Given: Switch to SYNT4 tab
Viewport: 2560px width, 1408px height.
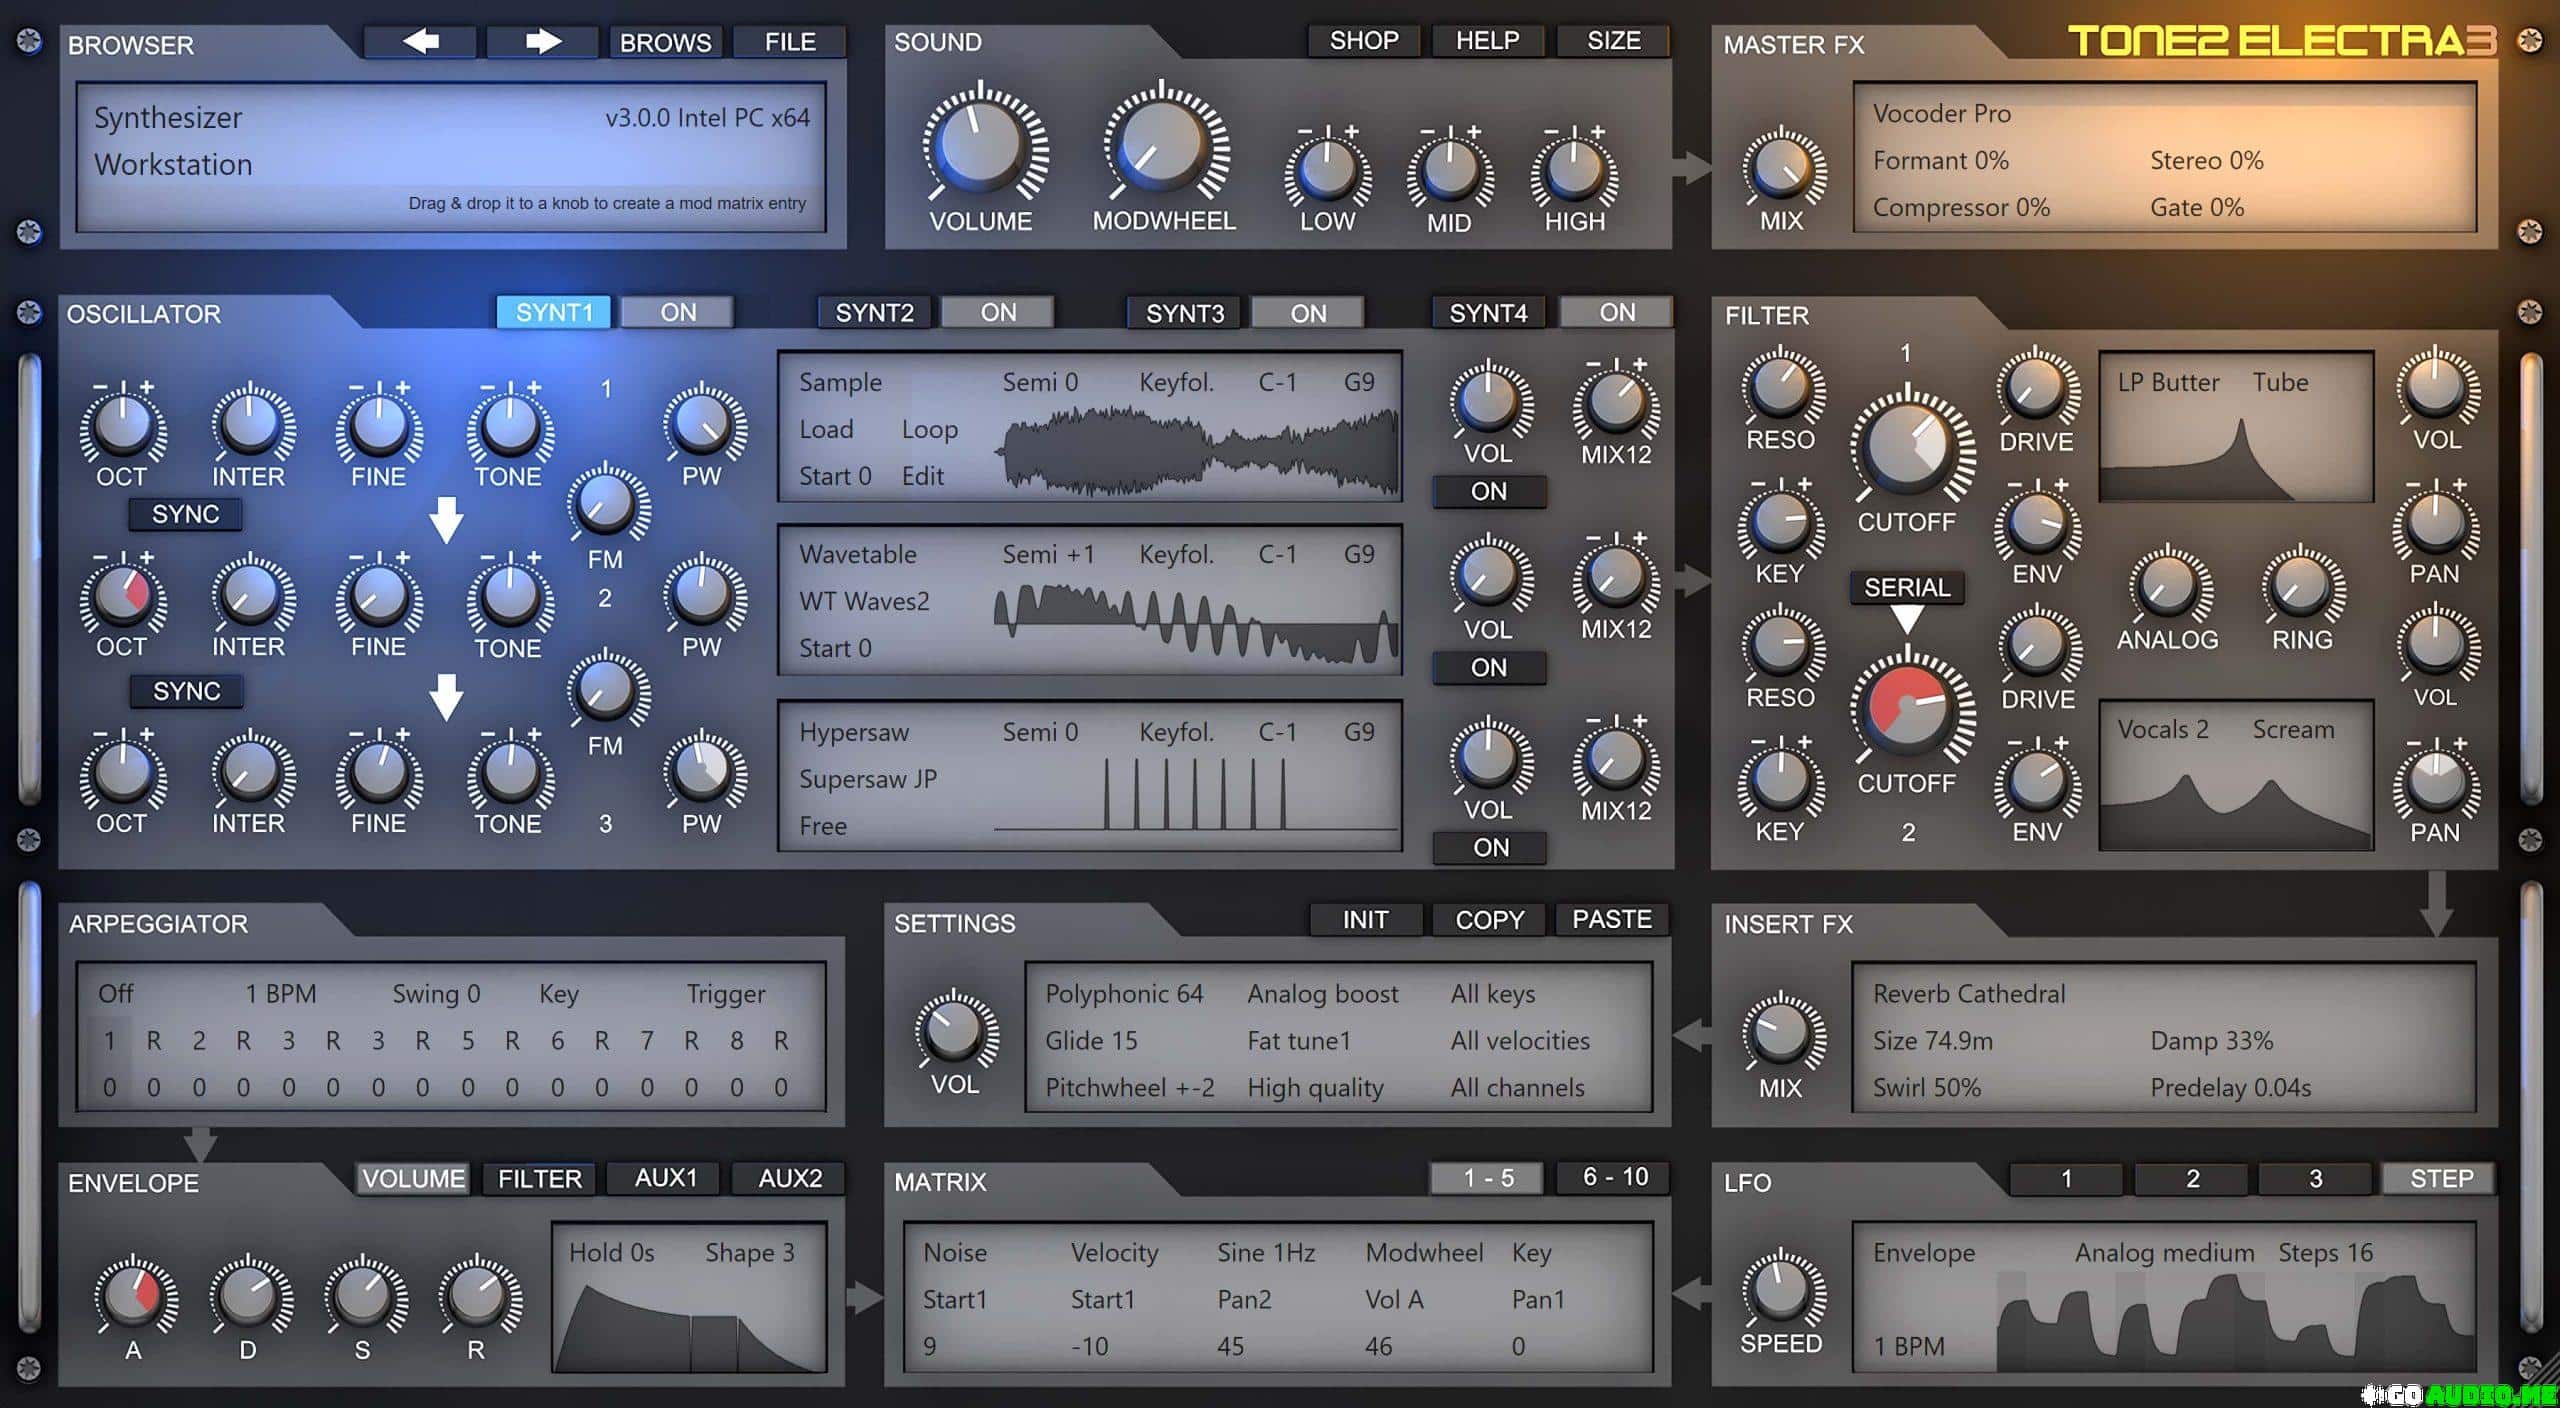Looking at the screenshot, I should 1488,312.
